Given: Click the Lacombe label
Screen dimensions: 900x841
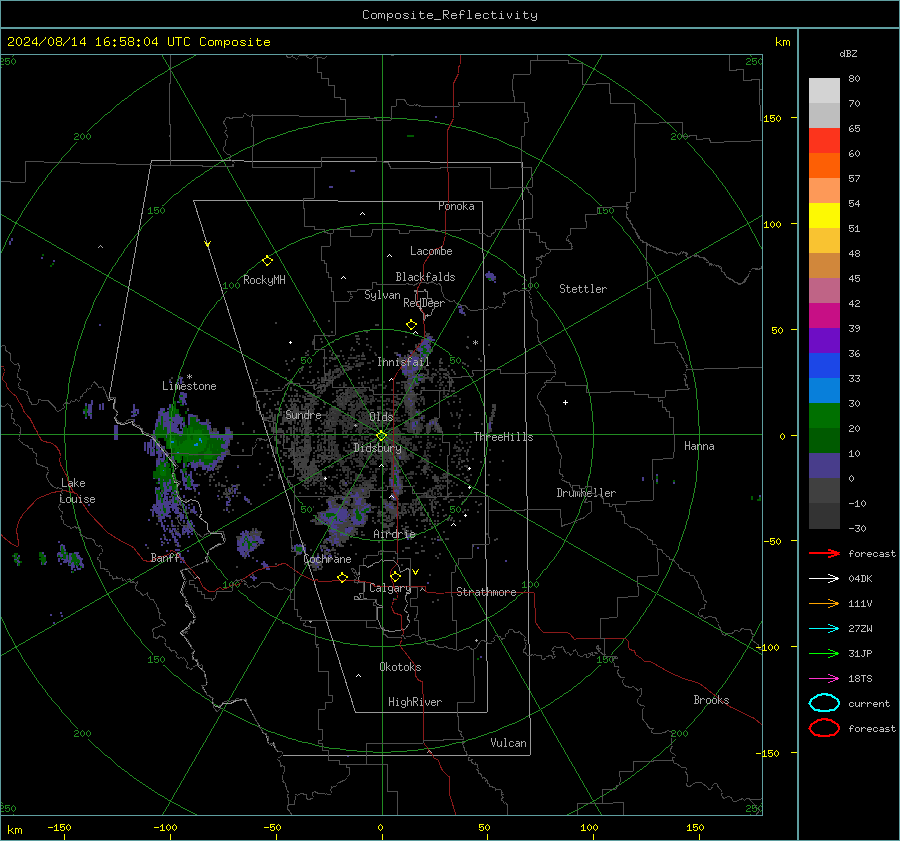Looking at the screenshot, I should click(431, 251).
